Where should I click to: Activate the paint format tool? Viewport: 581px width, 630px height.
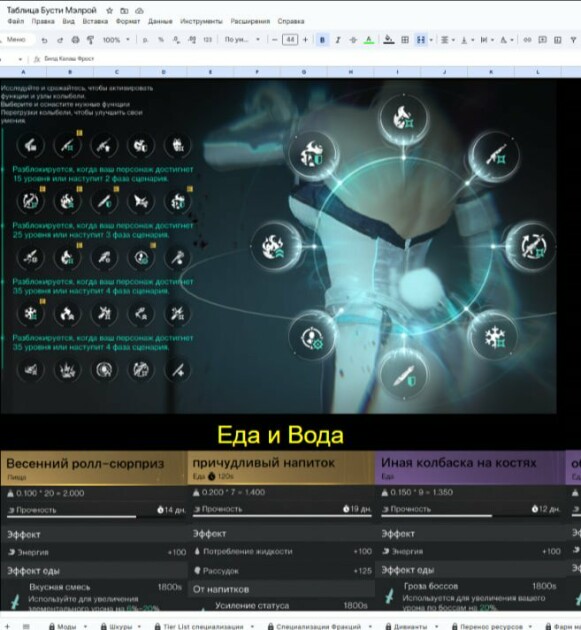tap(90, 40)
